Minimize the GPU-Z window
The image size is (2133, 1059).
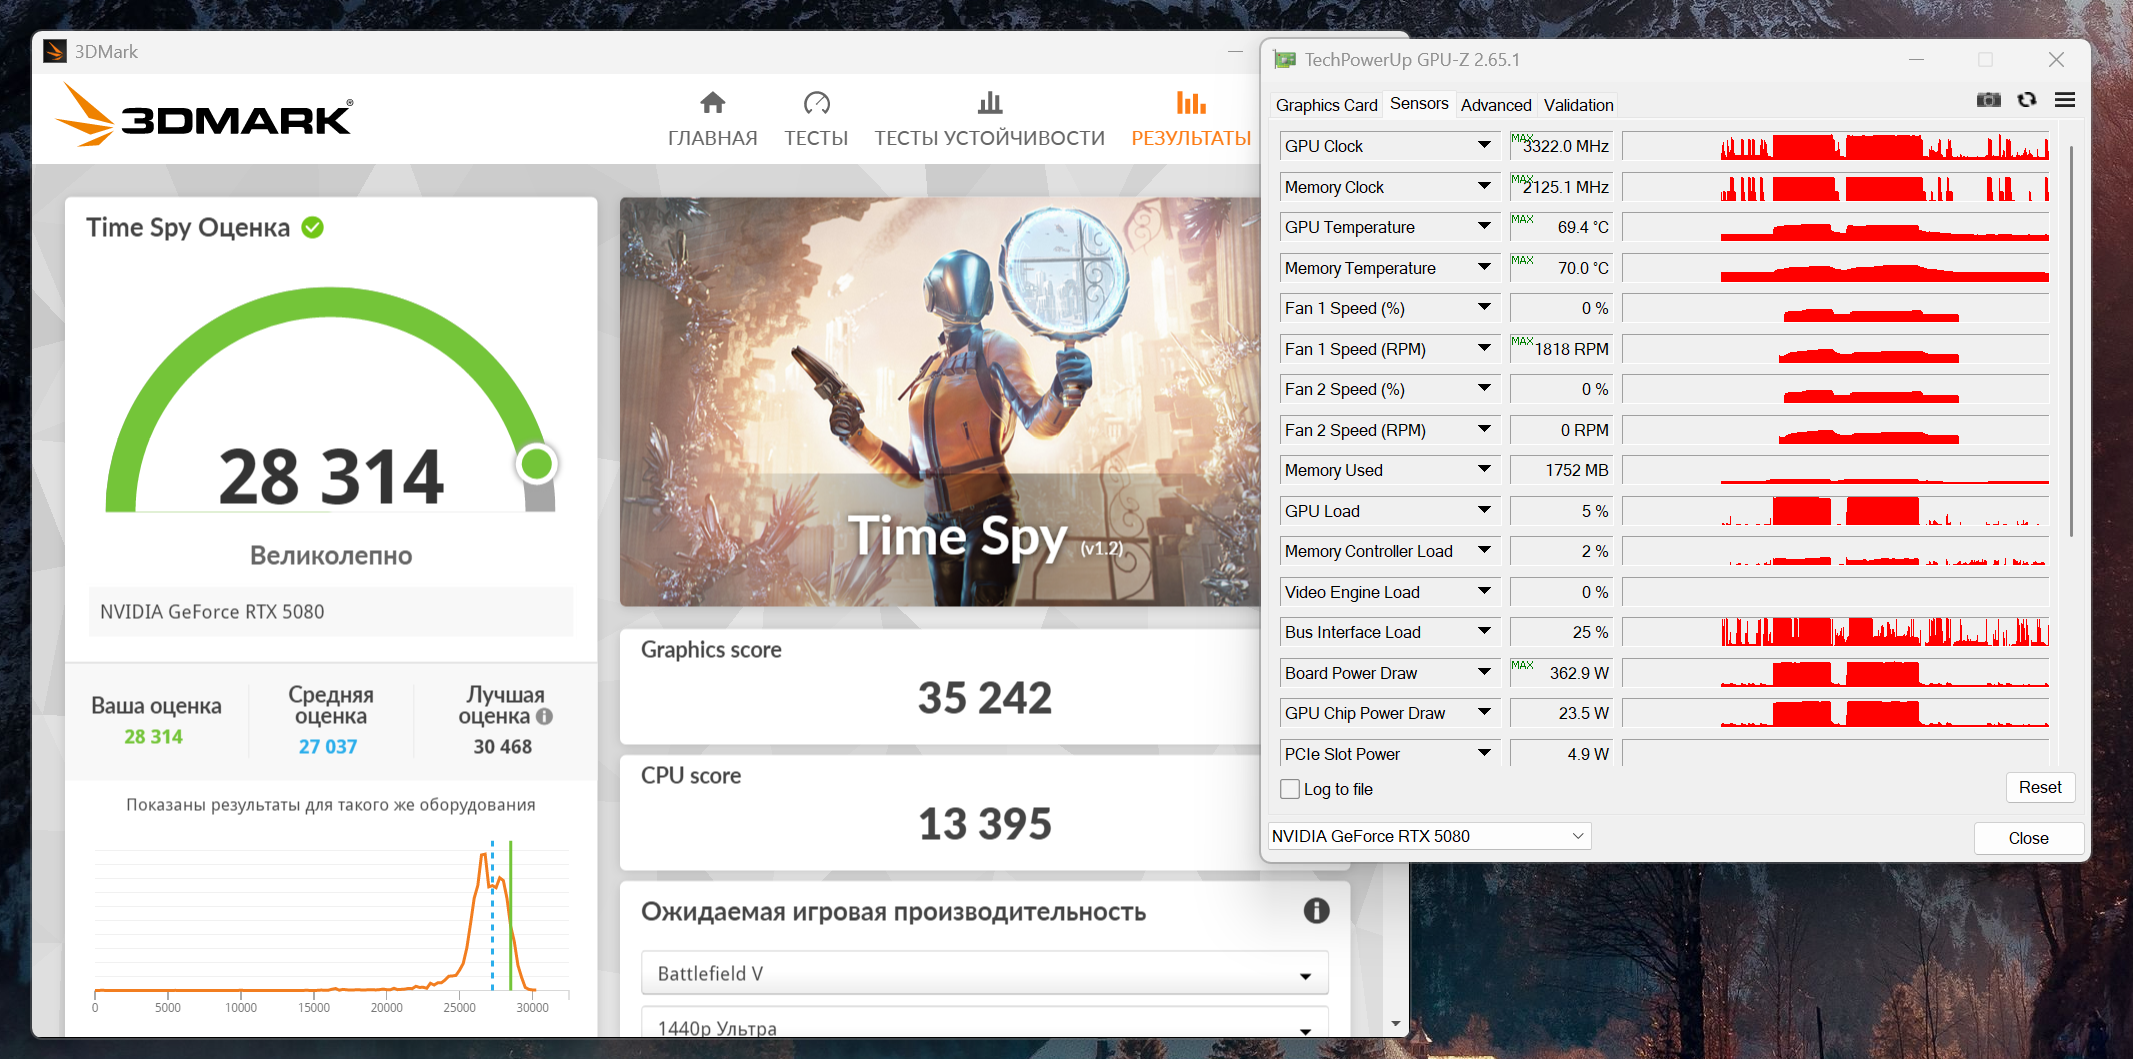1916,60
